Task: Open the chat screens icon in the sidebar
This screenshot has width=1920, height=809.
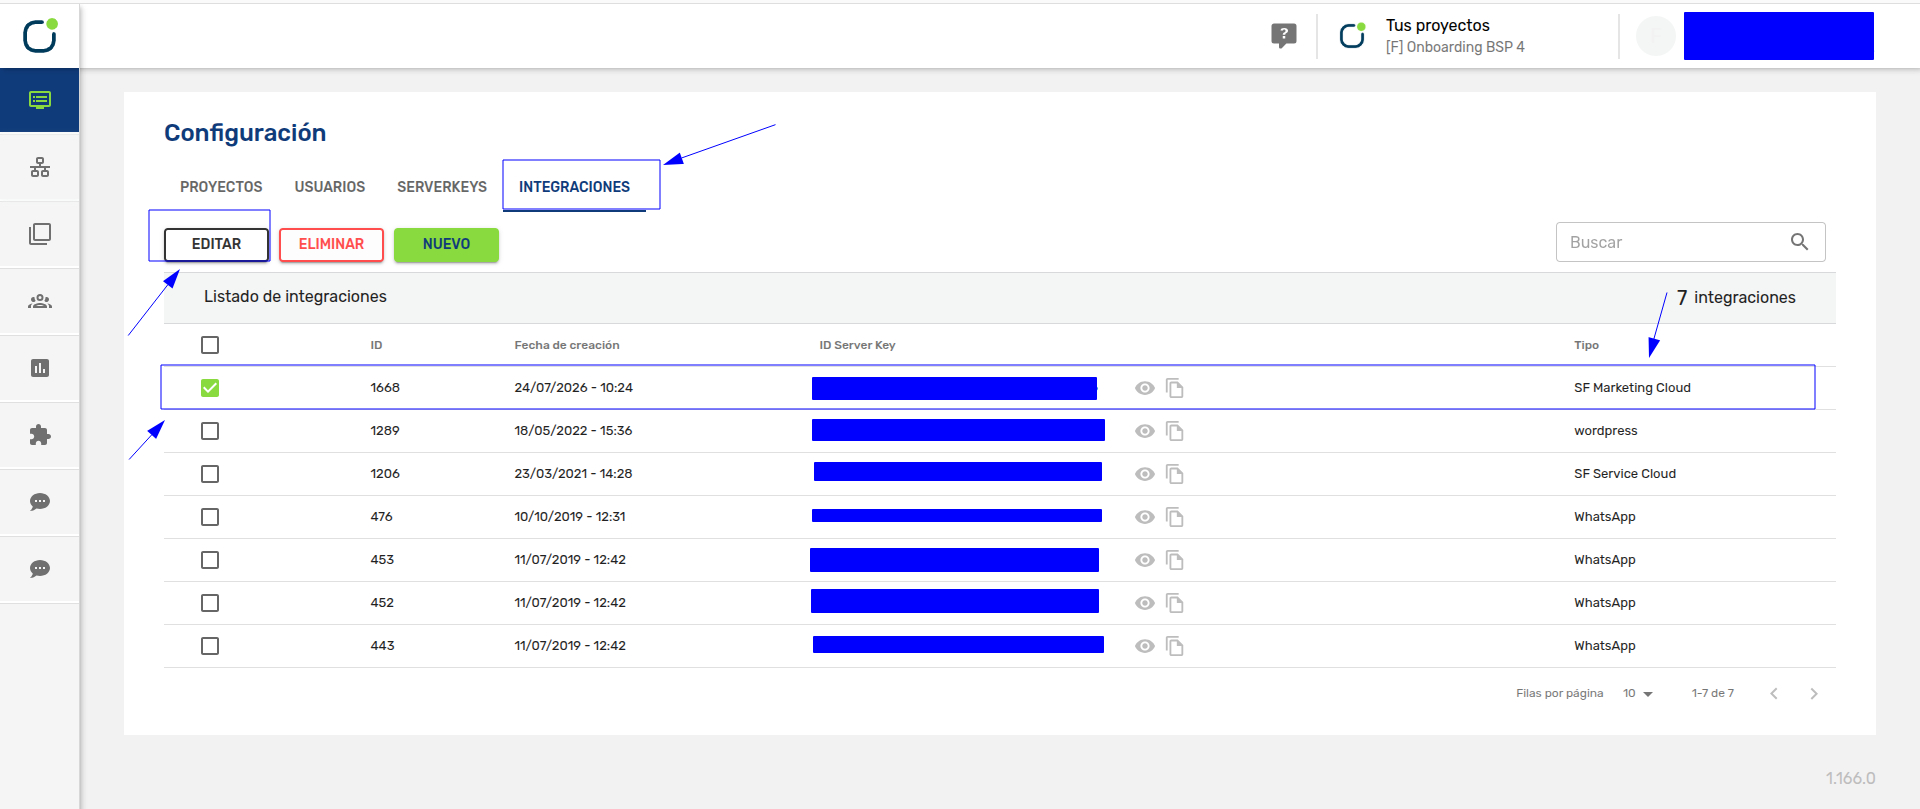Action: pyautogui.click(x=40, y=100)
